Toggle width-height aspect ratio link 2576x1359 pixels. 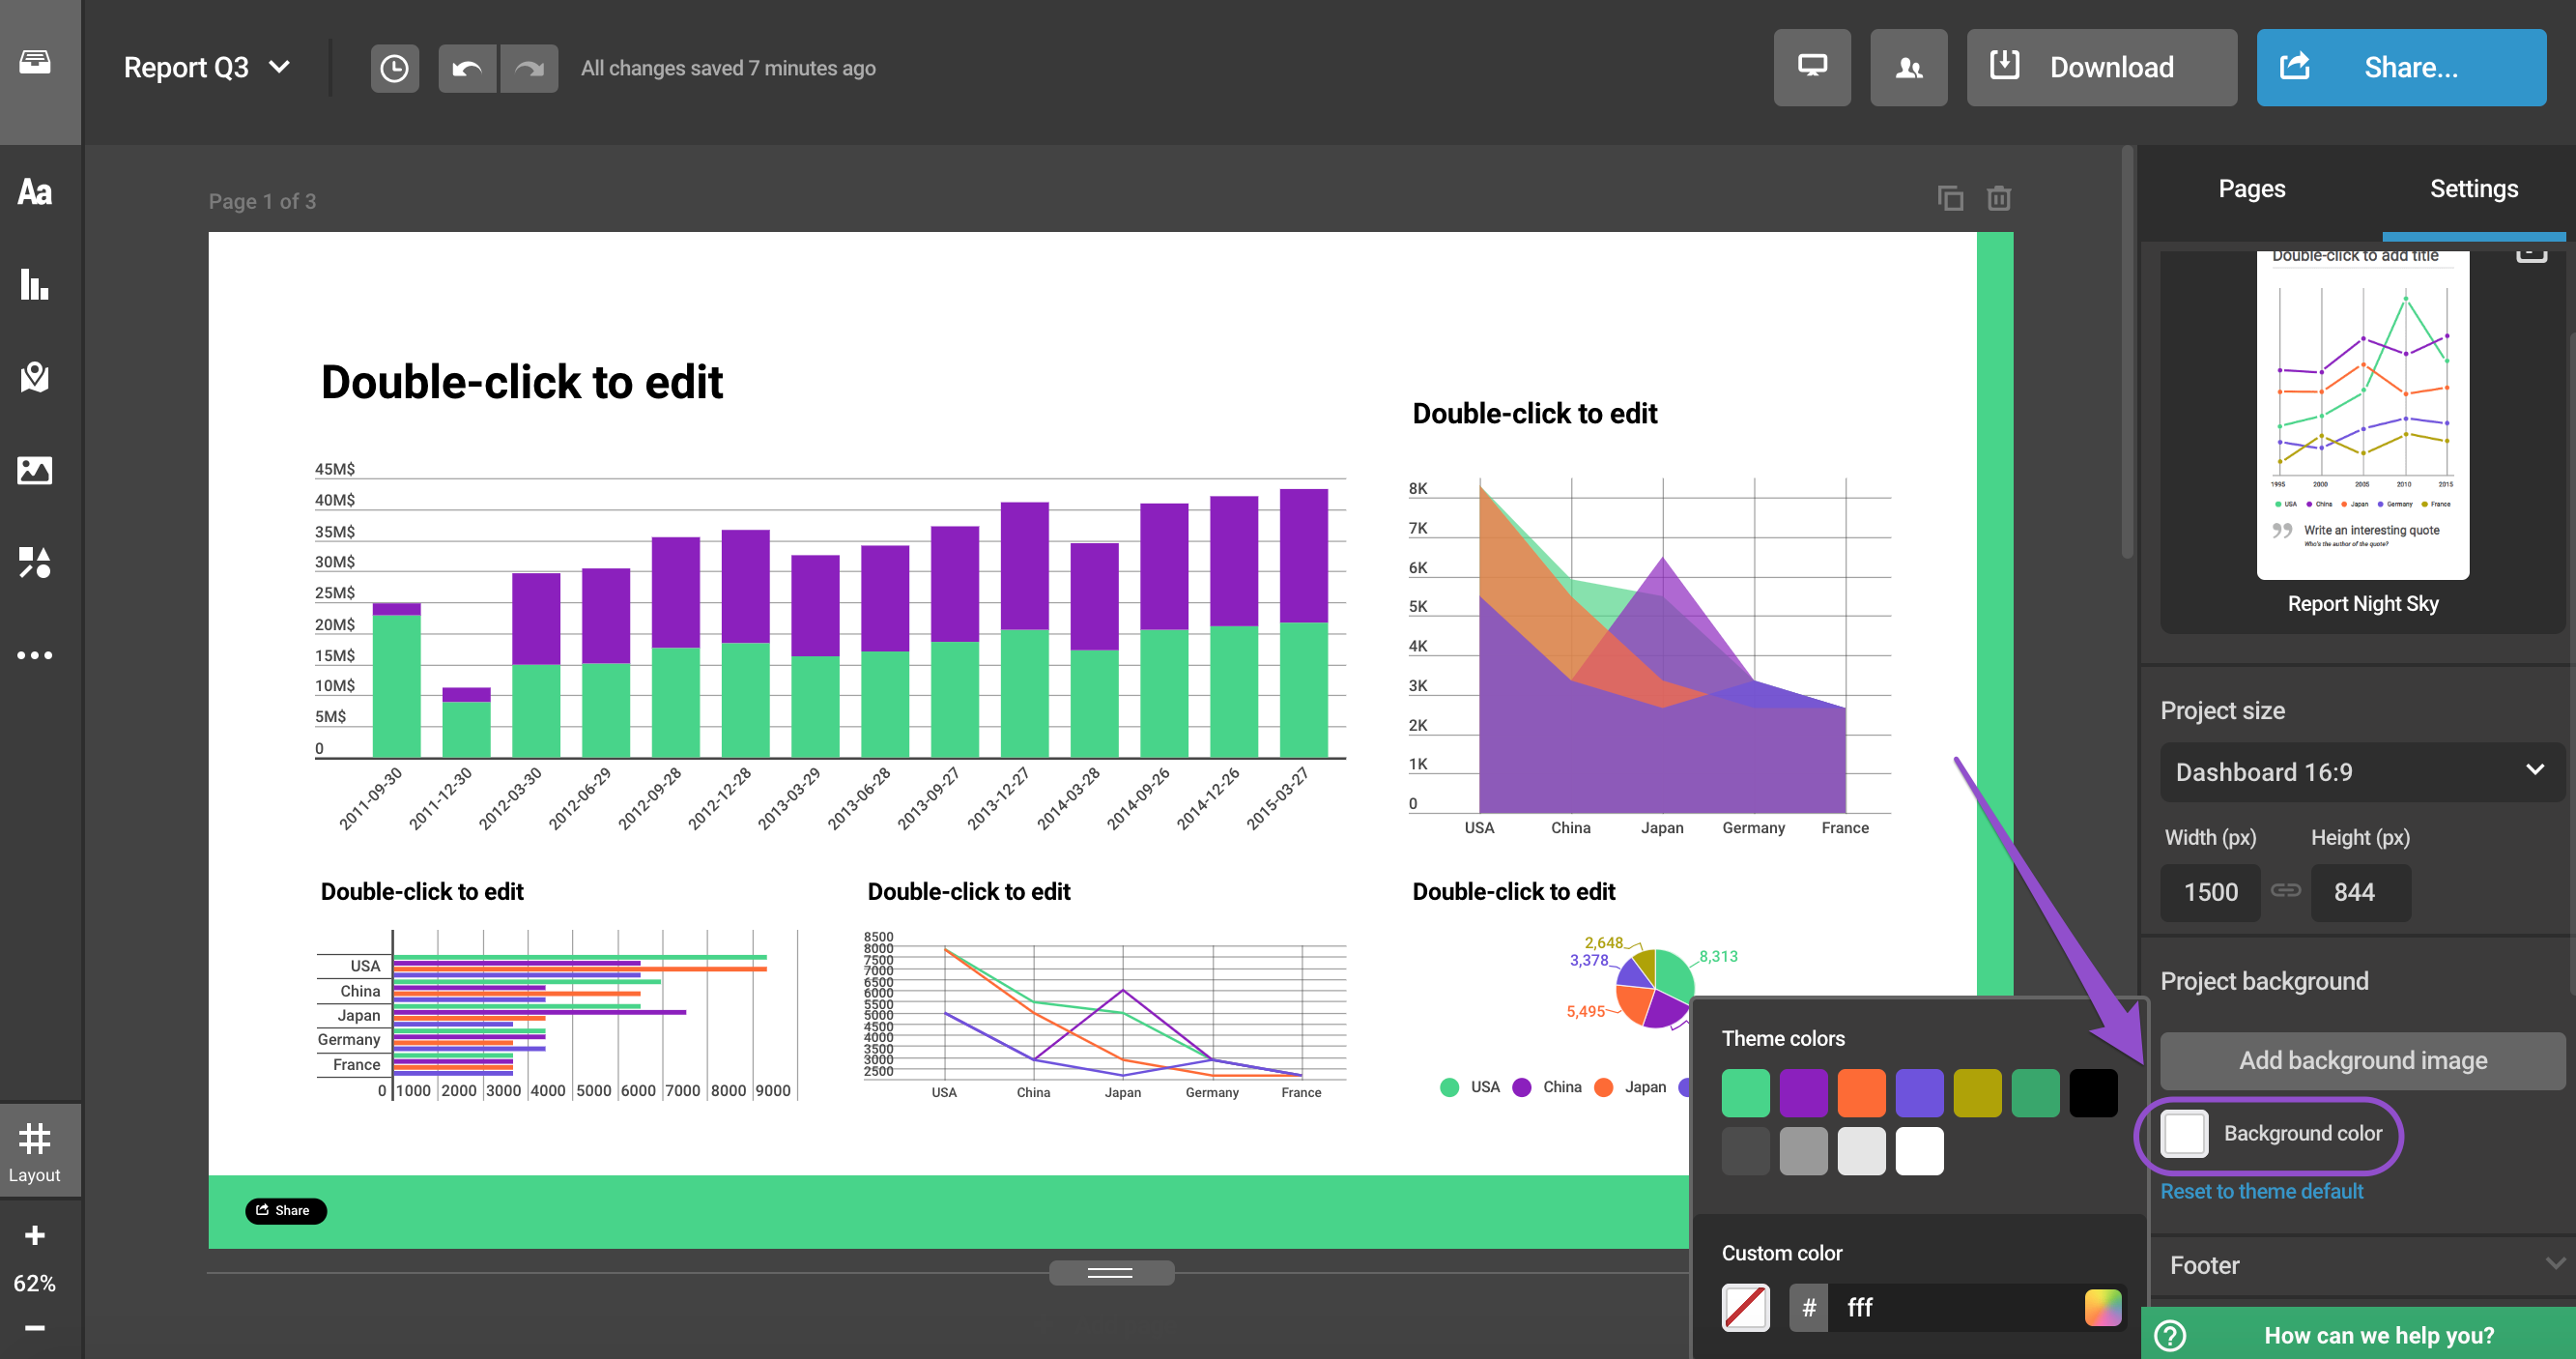pyautogui.click(x=2285, y=890)
